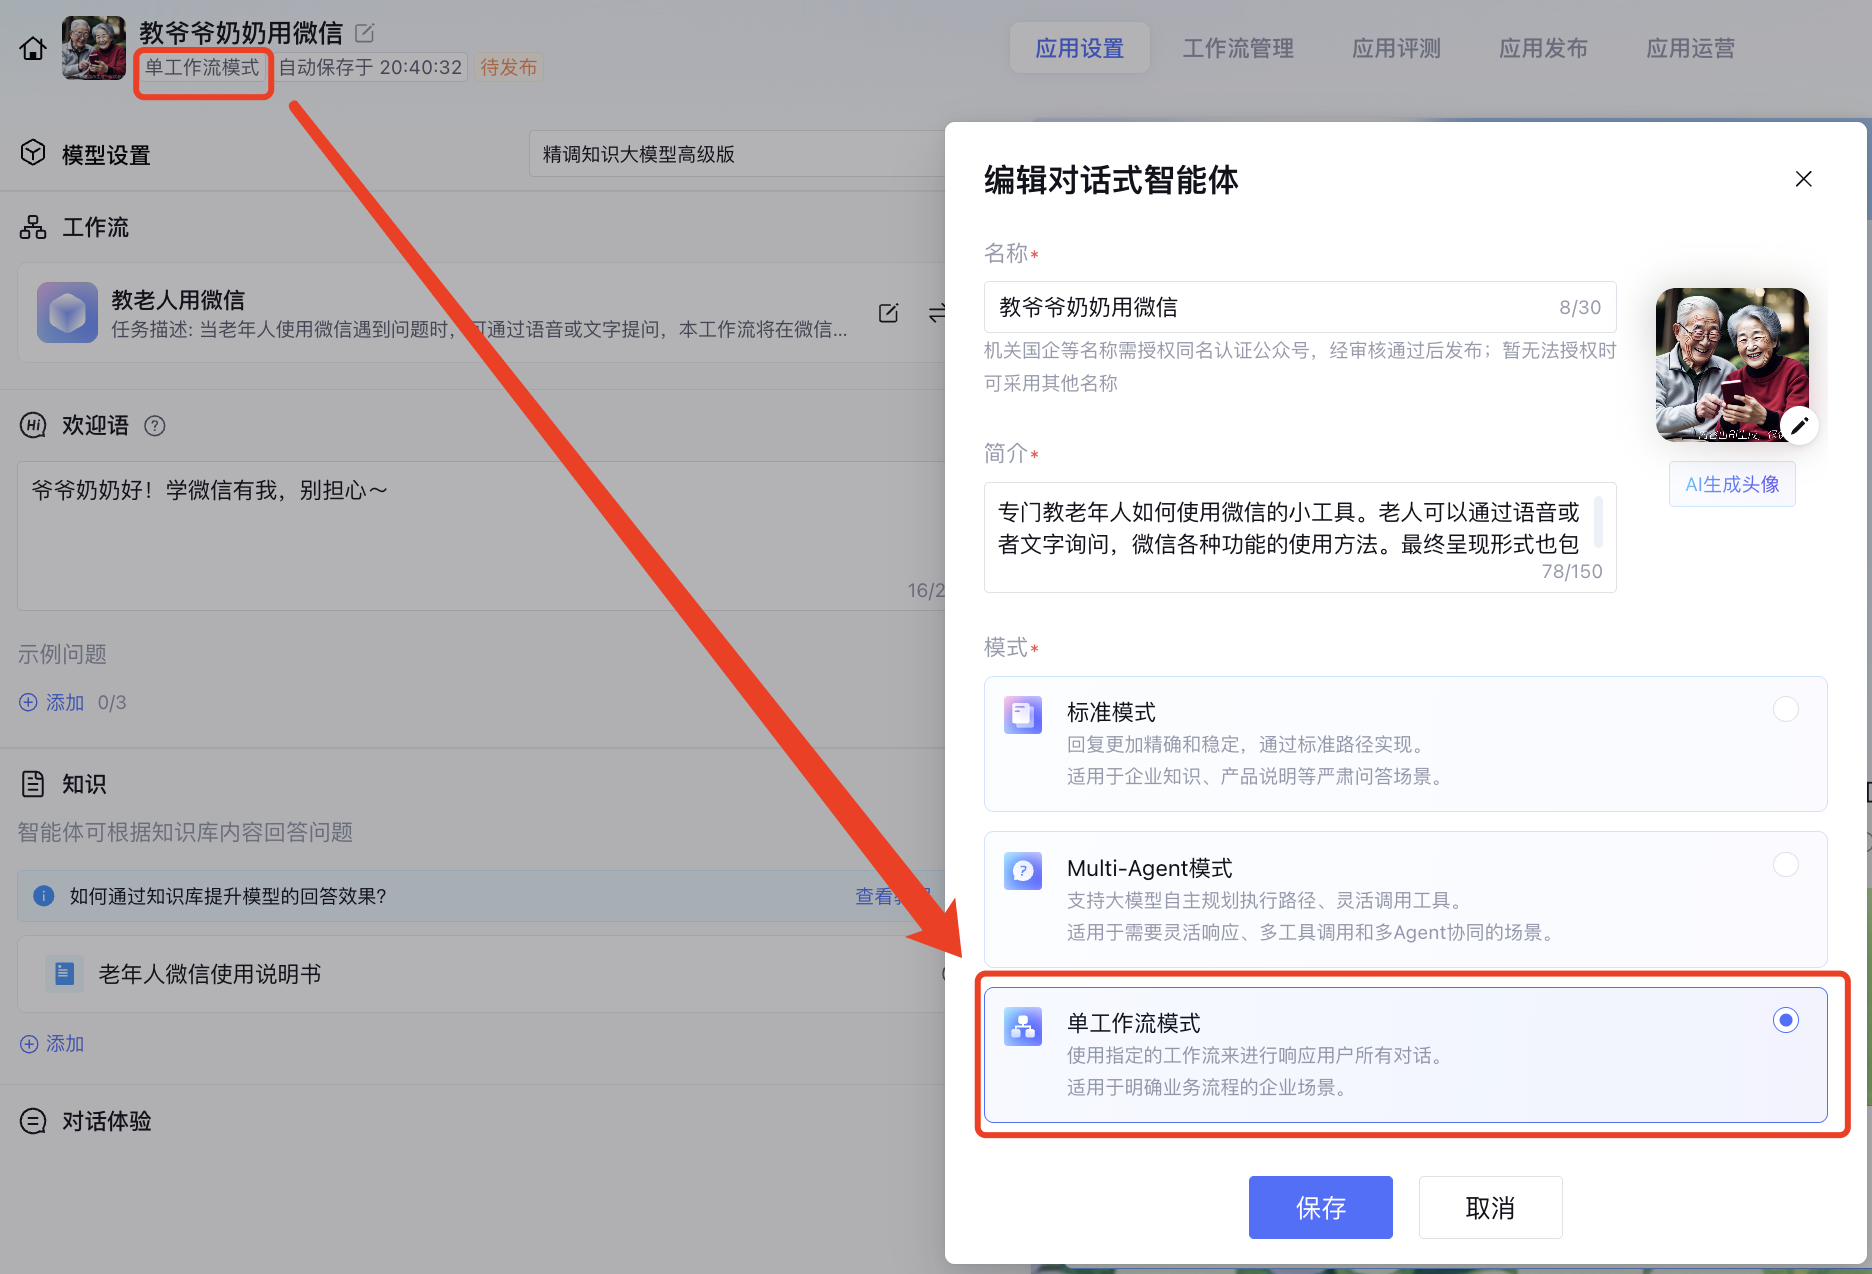This screenshot has width=1872, height=1274.
Task: Show help for 欢迎语
Action: point(155,426)
